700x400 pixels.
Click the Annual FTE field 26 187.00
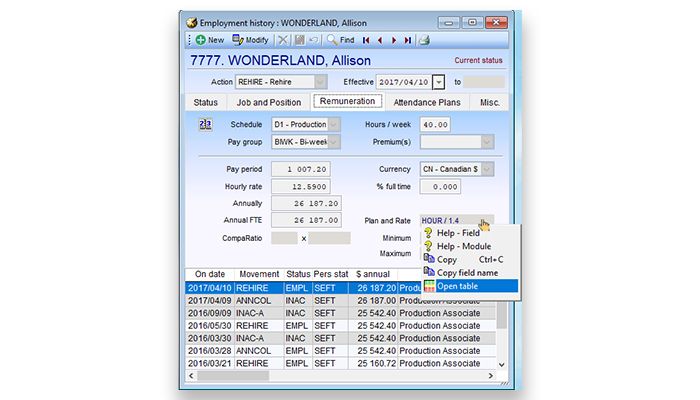(306, 220)
